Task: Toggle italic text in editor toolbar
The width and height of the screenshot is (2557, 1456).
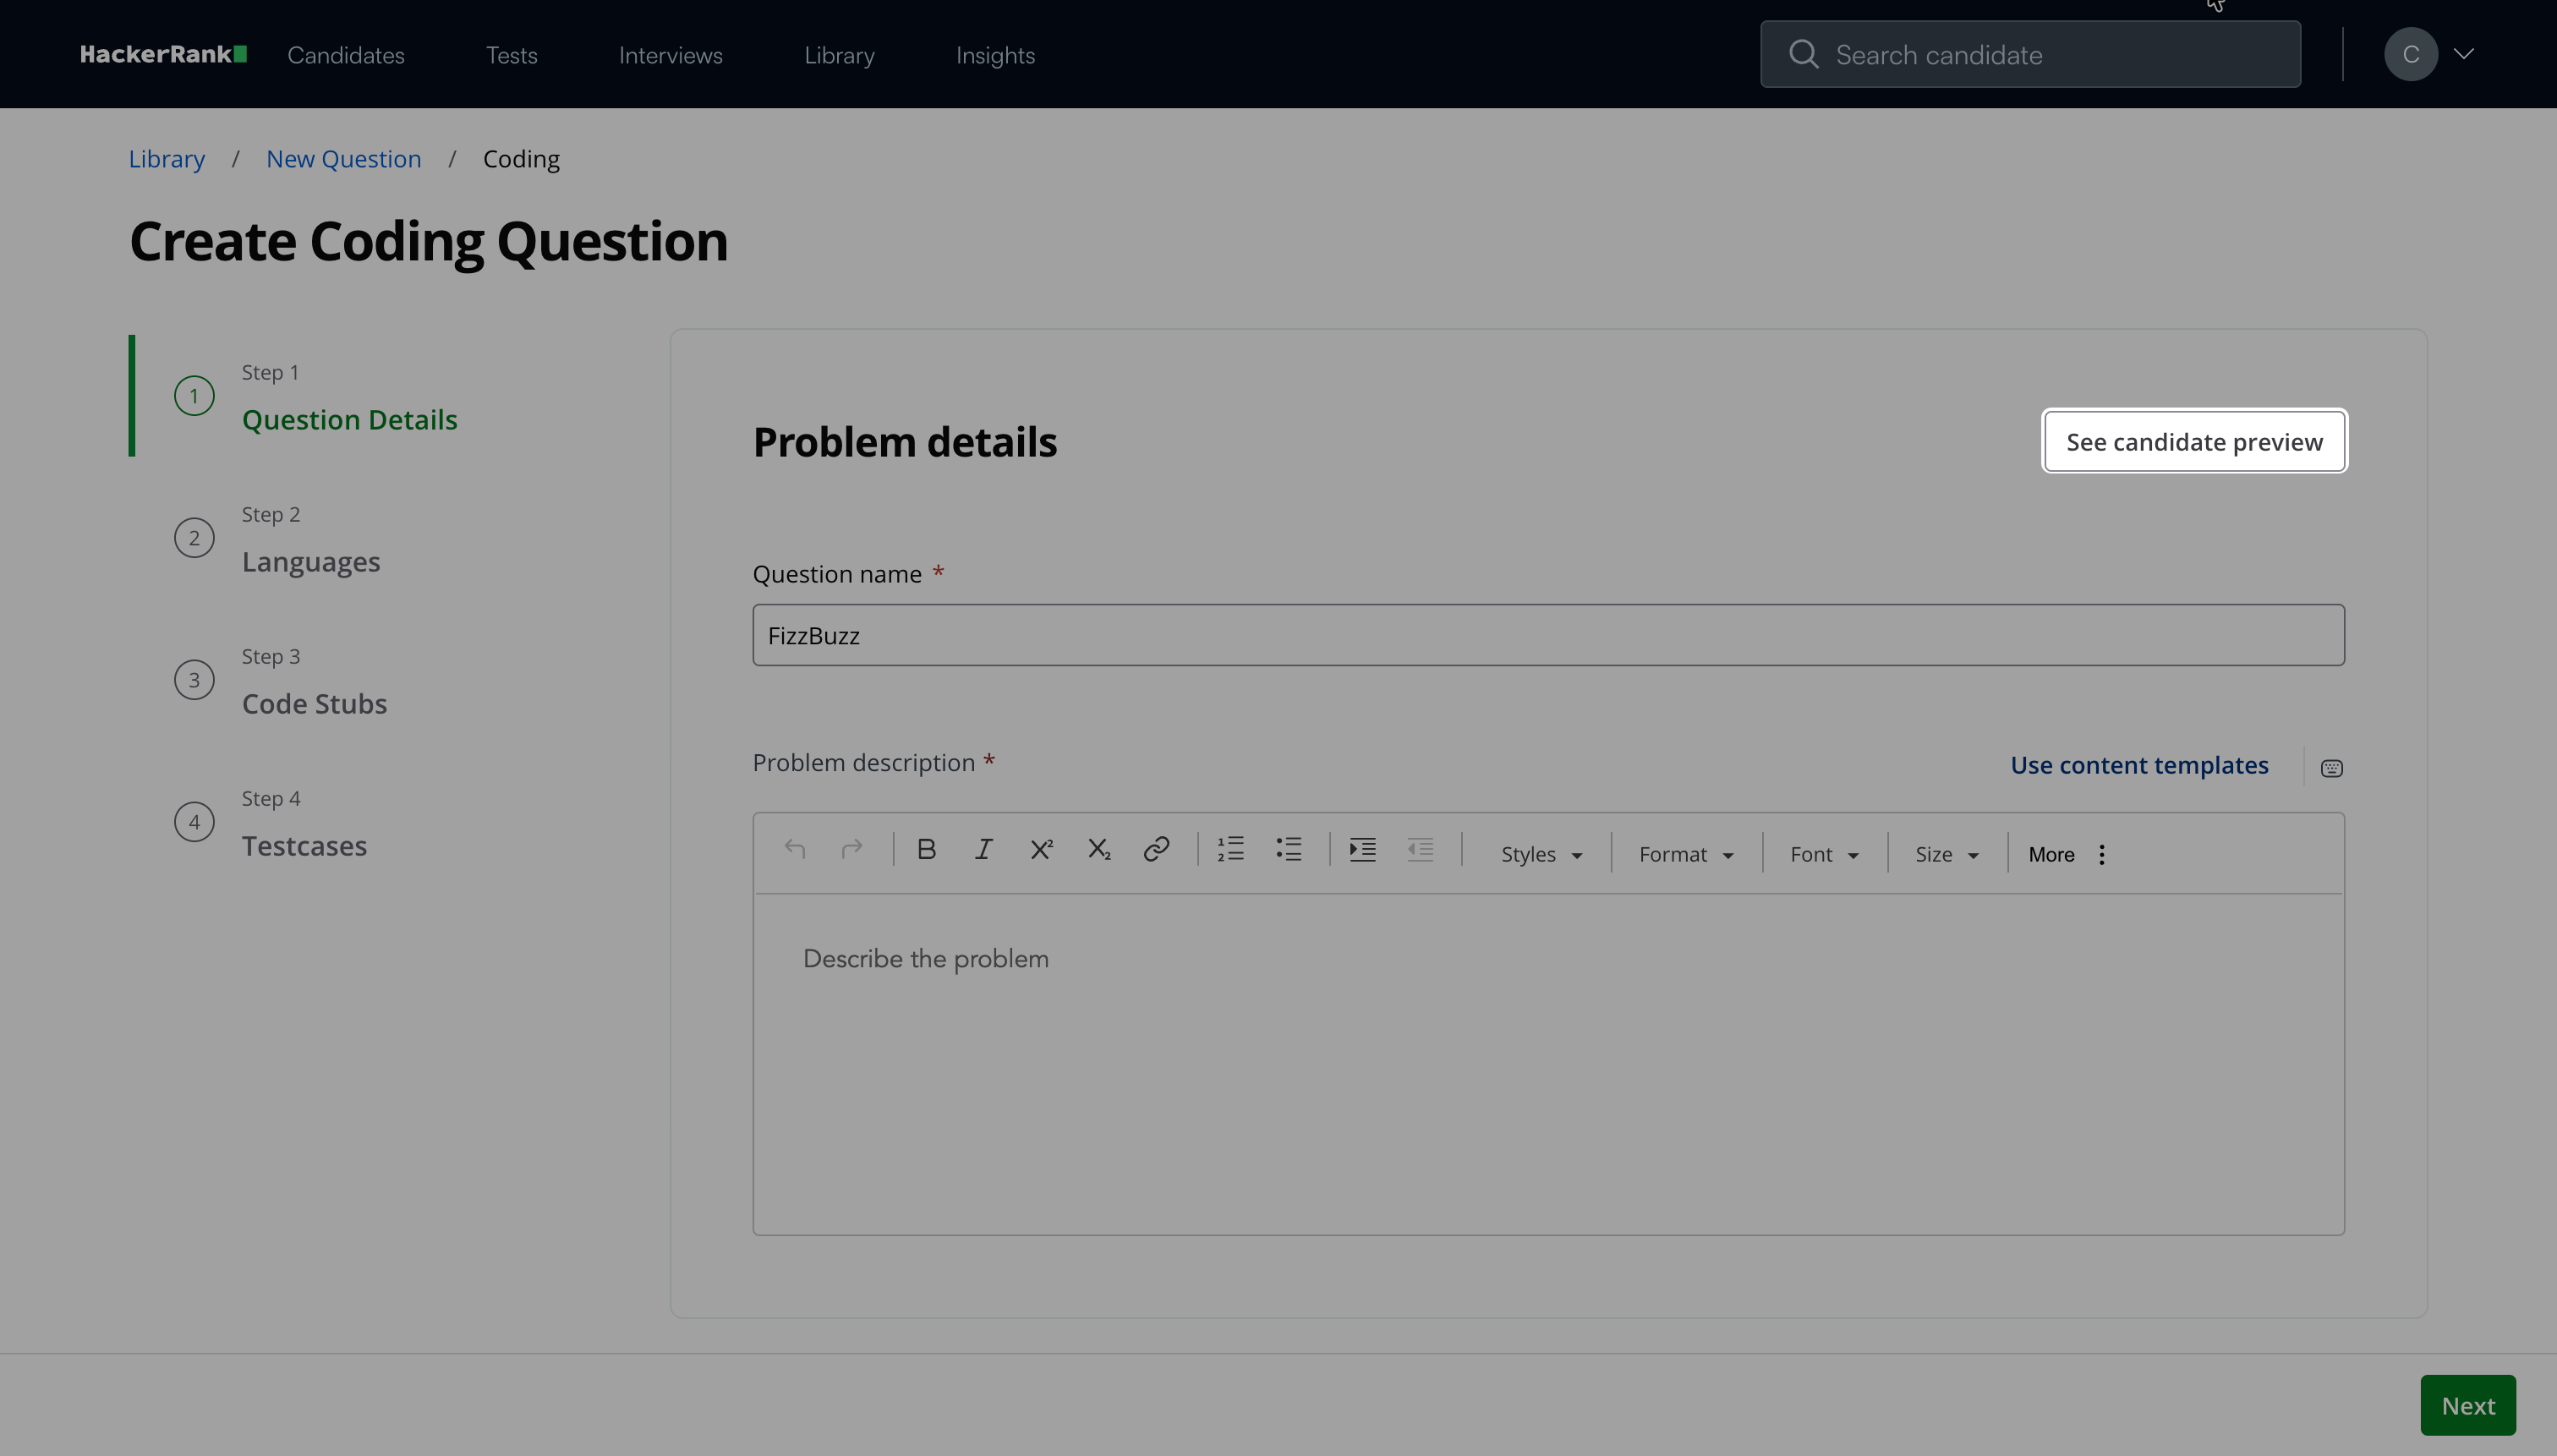Action: 983,850
